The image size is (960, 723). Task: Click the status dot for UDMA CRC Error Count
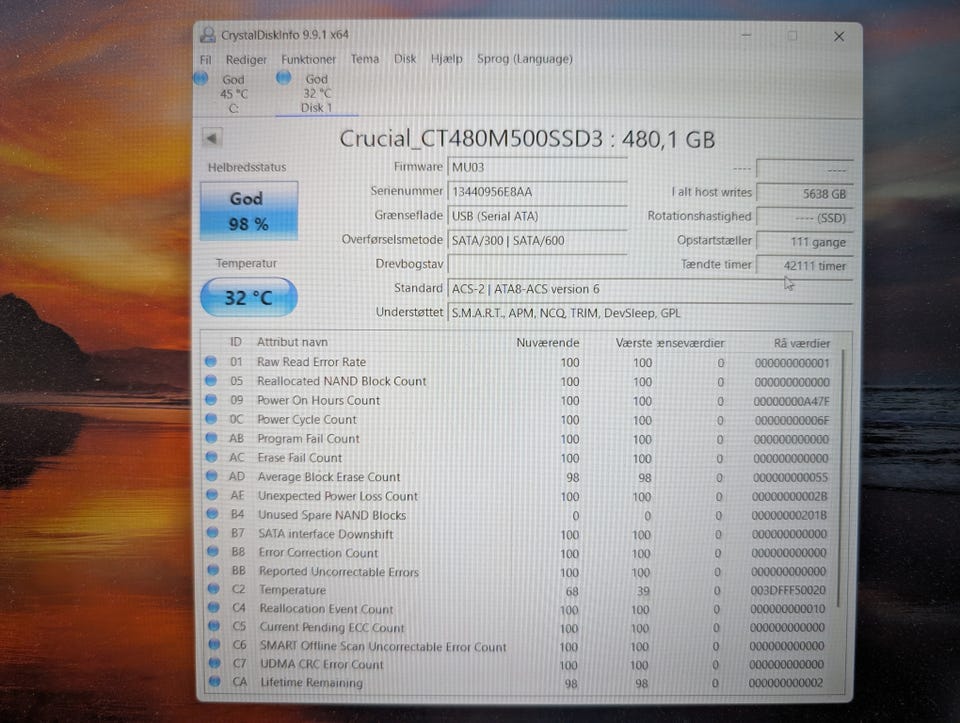pos(214,663)
